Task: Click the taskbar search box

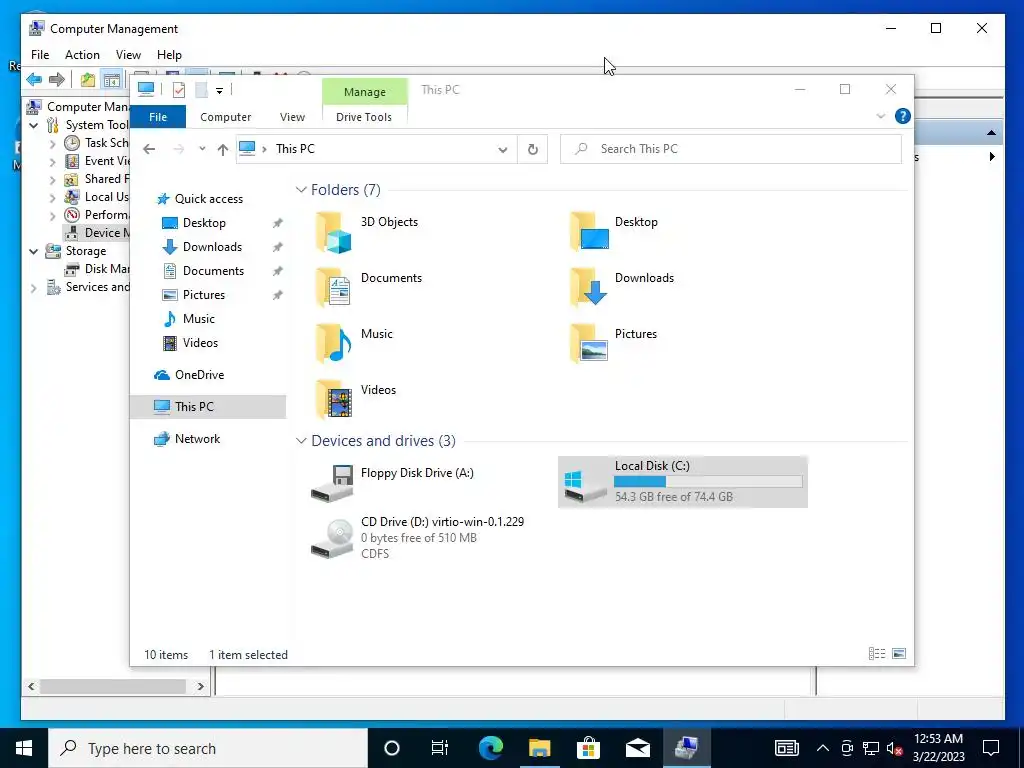Action: pos(208,748)
